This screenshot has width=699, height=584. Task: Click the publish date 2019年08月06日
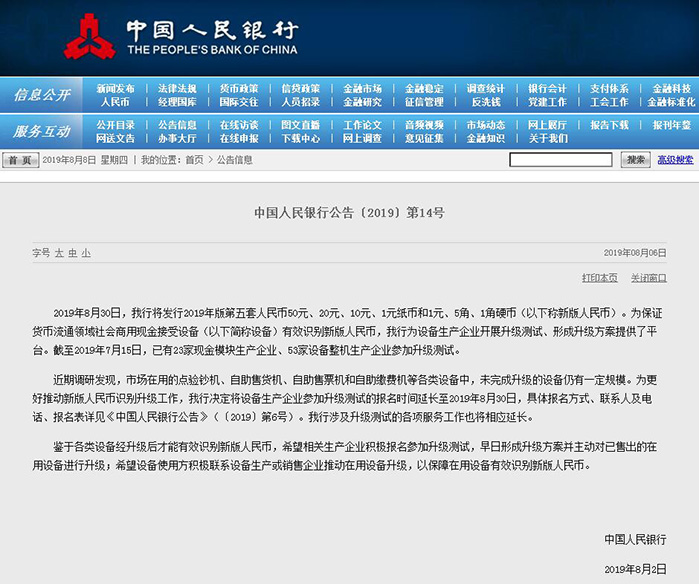coord(635,253)
